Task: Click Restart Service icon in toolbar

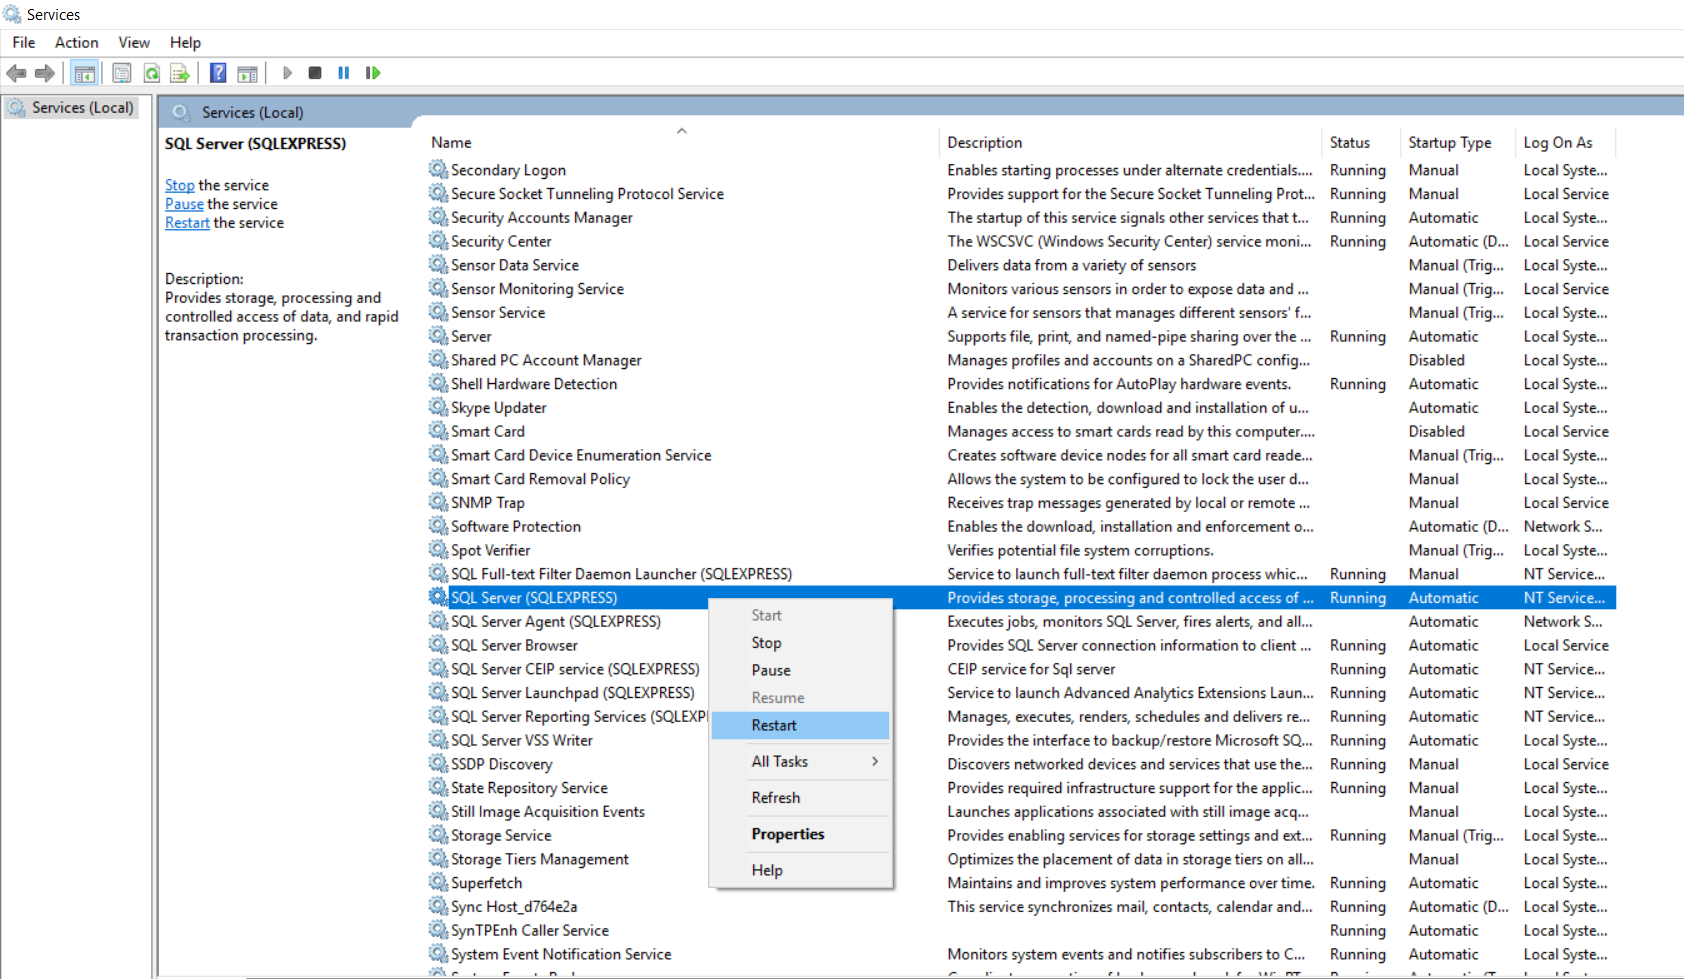Action: pyautogui.click(x=373, y=73)
